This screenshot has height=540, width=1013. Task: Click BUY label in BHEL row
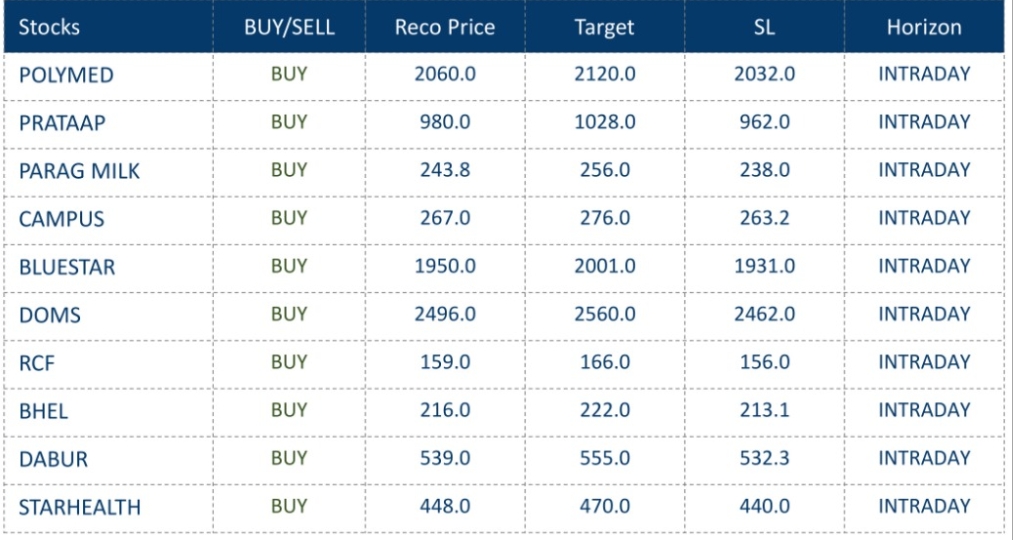click(x=289, y=410)
